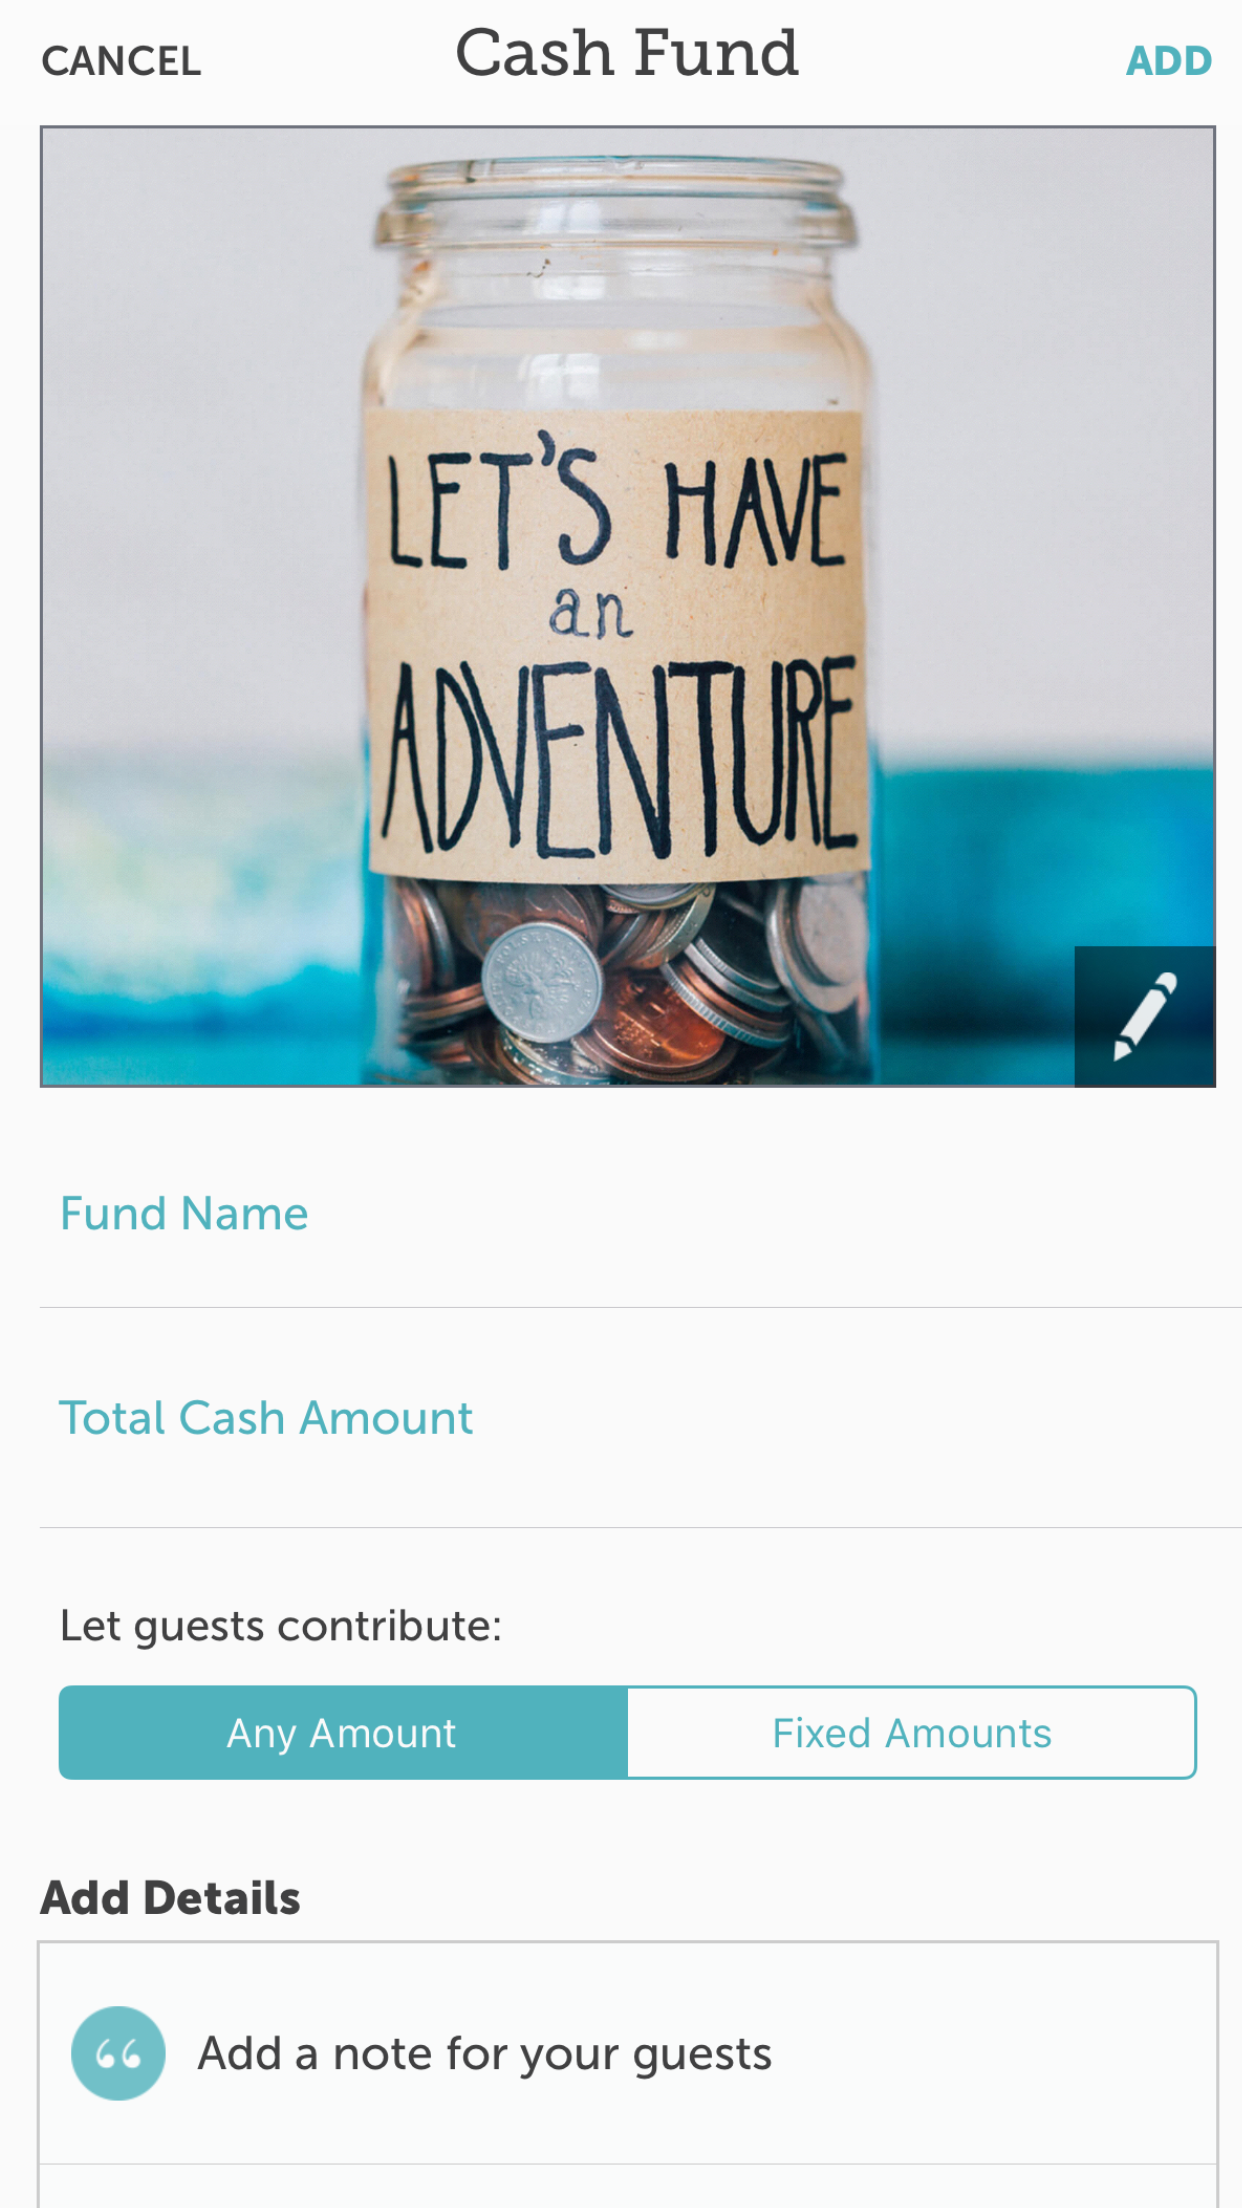Select the Any Amount option
1242x2208 pixels.
pyautogui.click(x=343, y=1733)
